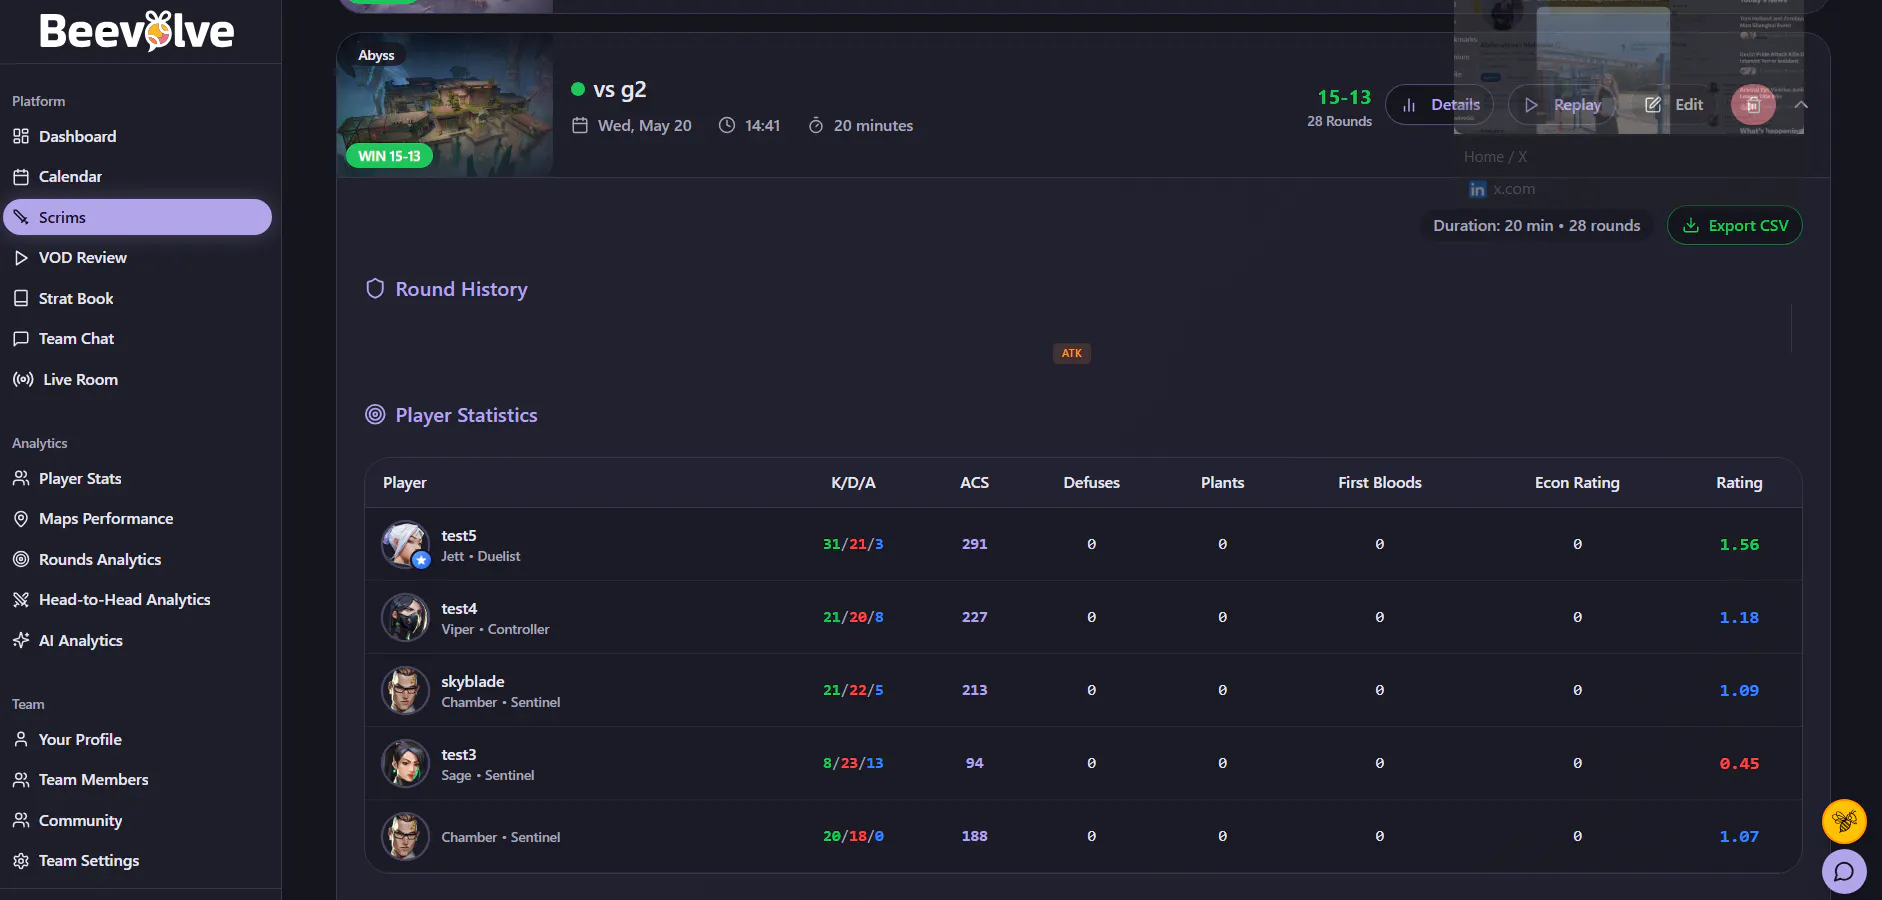1882x900 pixels.
Task: Click the Abyss map thumbnail
Action: pos(445,105)
